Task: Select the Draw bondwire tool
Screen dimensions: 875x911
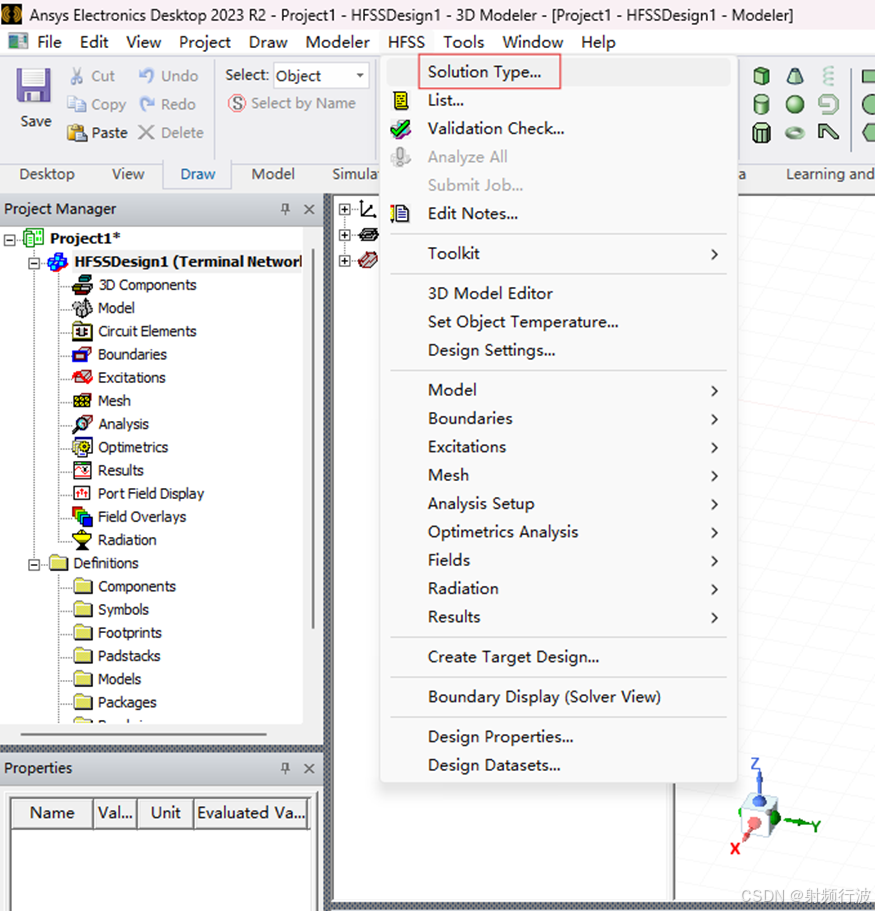Action: 829,133
